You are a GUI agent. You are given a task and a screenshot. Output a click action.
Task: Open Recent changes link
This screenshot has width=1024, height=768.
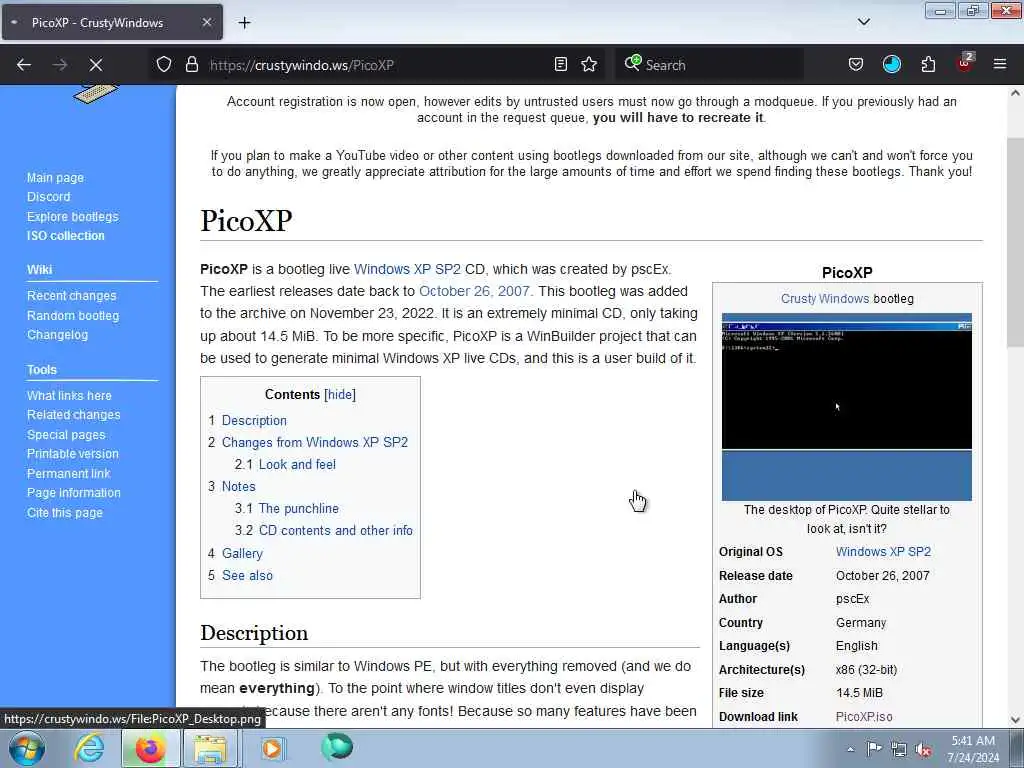[71, 296]
